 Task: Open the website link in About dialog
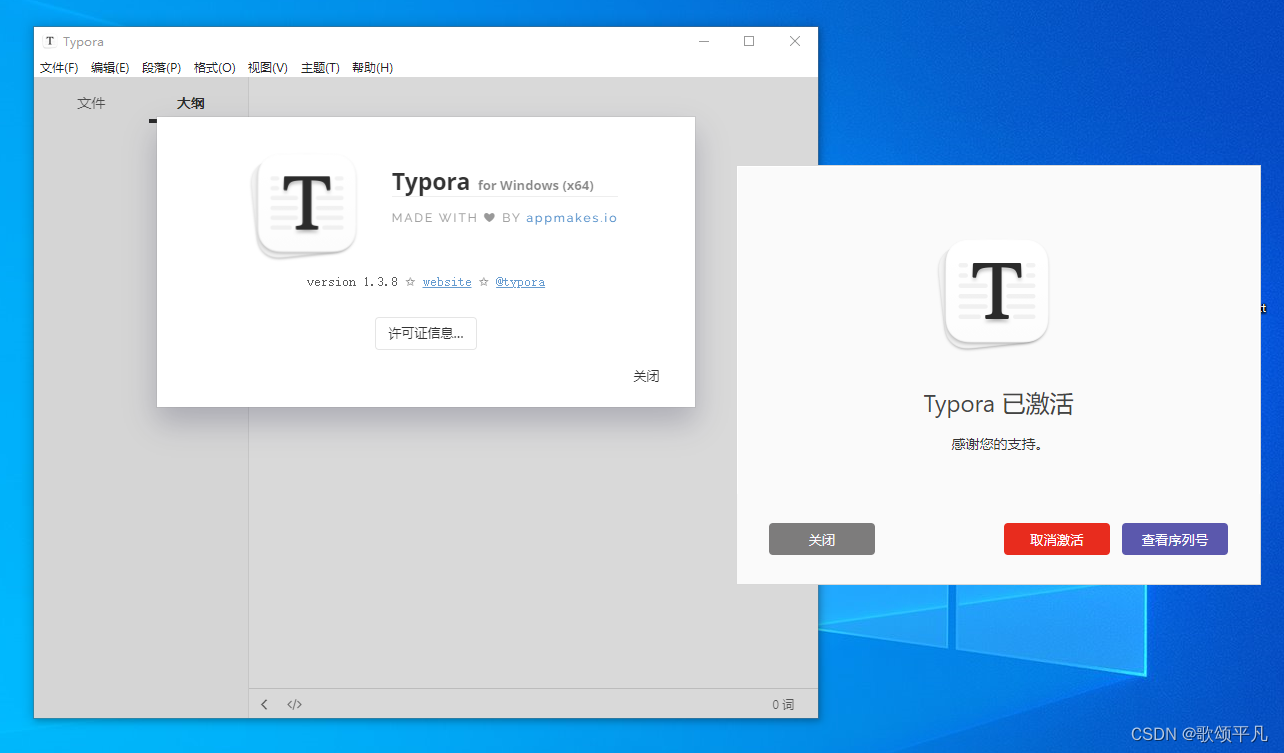pyautogui.click(x=447, y=282)
